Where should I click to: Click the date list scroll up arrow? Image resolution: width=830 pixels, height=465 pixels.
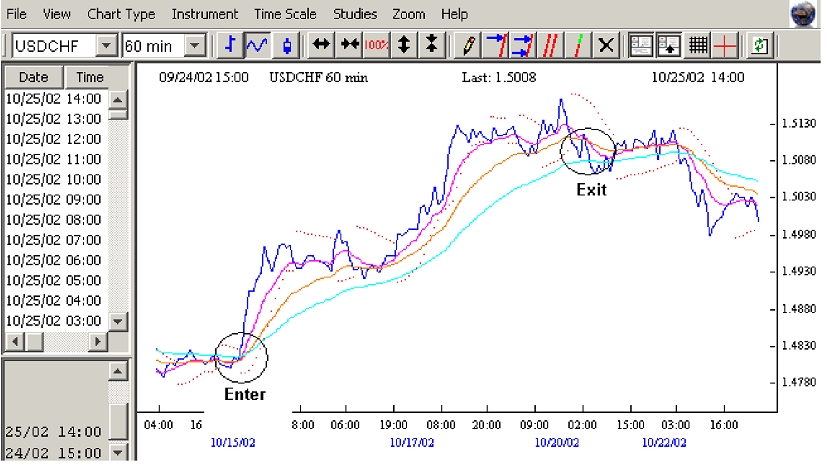tap(118, 100)
